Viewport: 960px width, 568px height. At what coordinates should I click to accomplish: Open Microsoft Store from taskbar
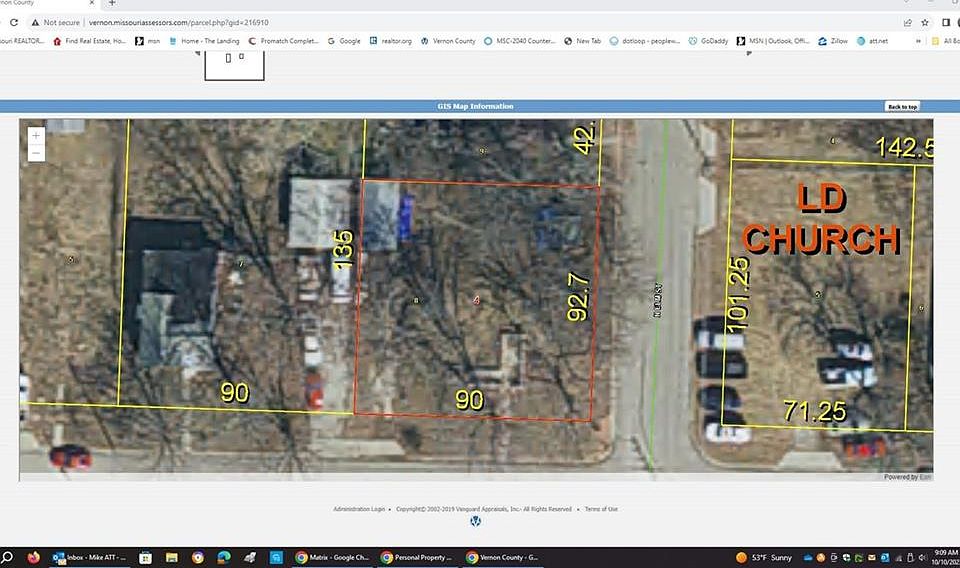pyautogui.click(x=145, y=557)
